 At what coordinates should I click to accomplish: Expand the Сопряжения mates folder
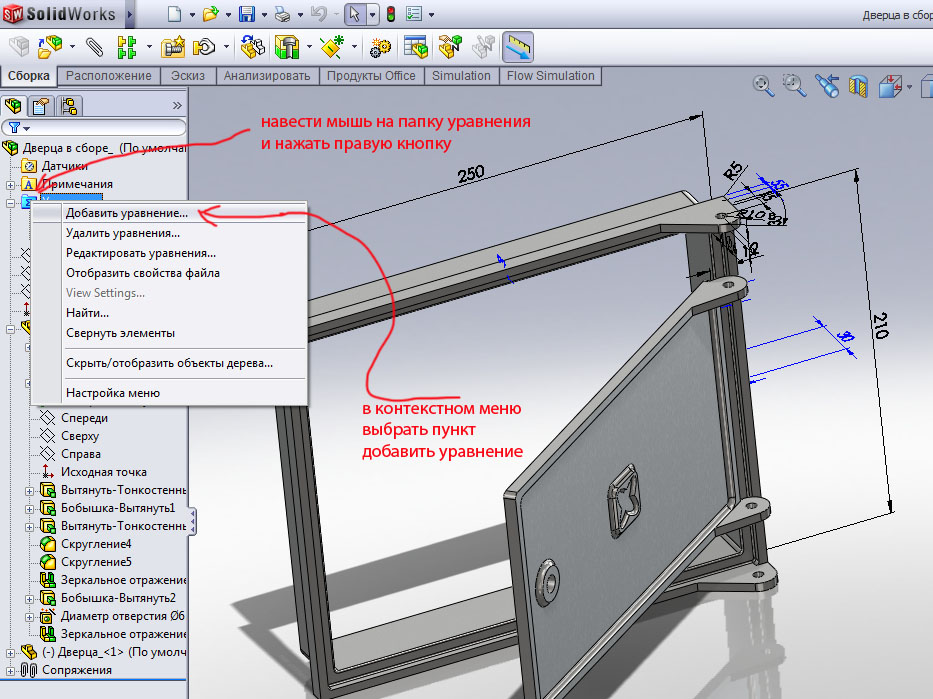11,670
